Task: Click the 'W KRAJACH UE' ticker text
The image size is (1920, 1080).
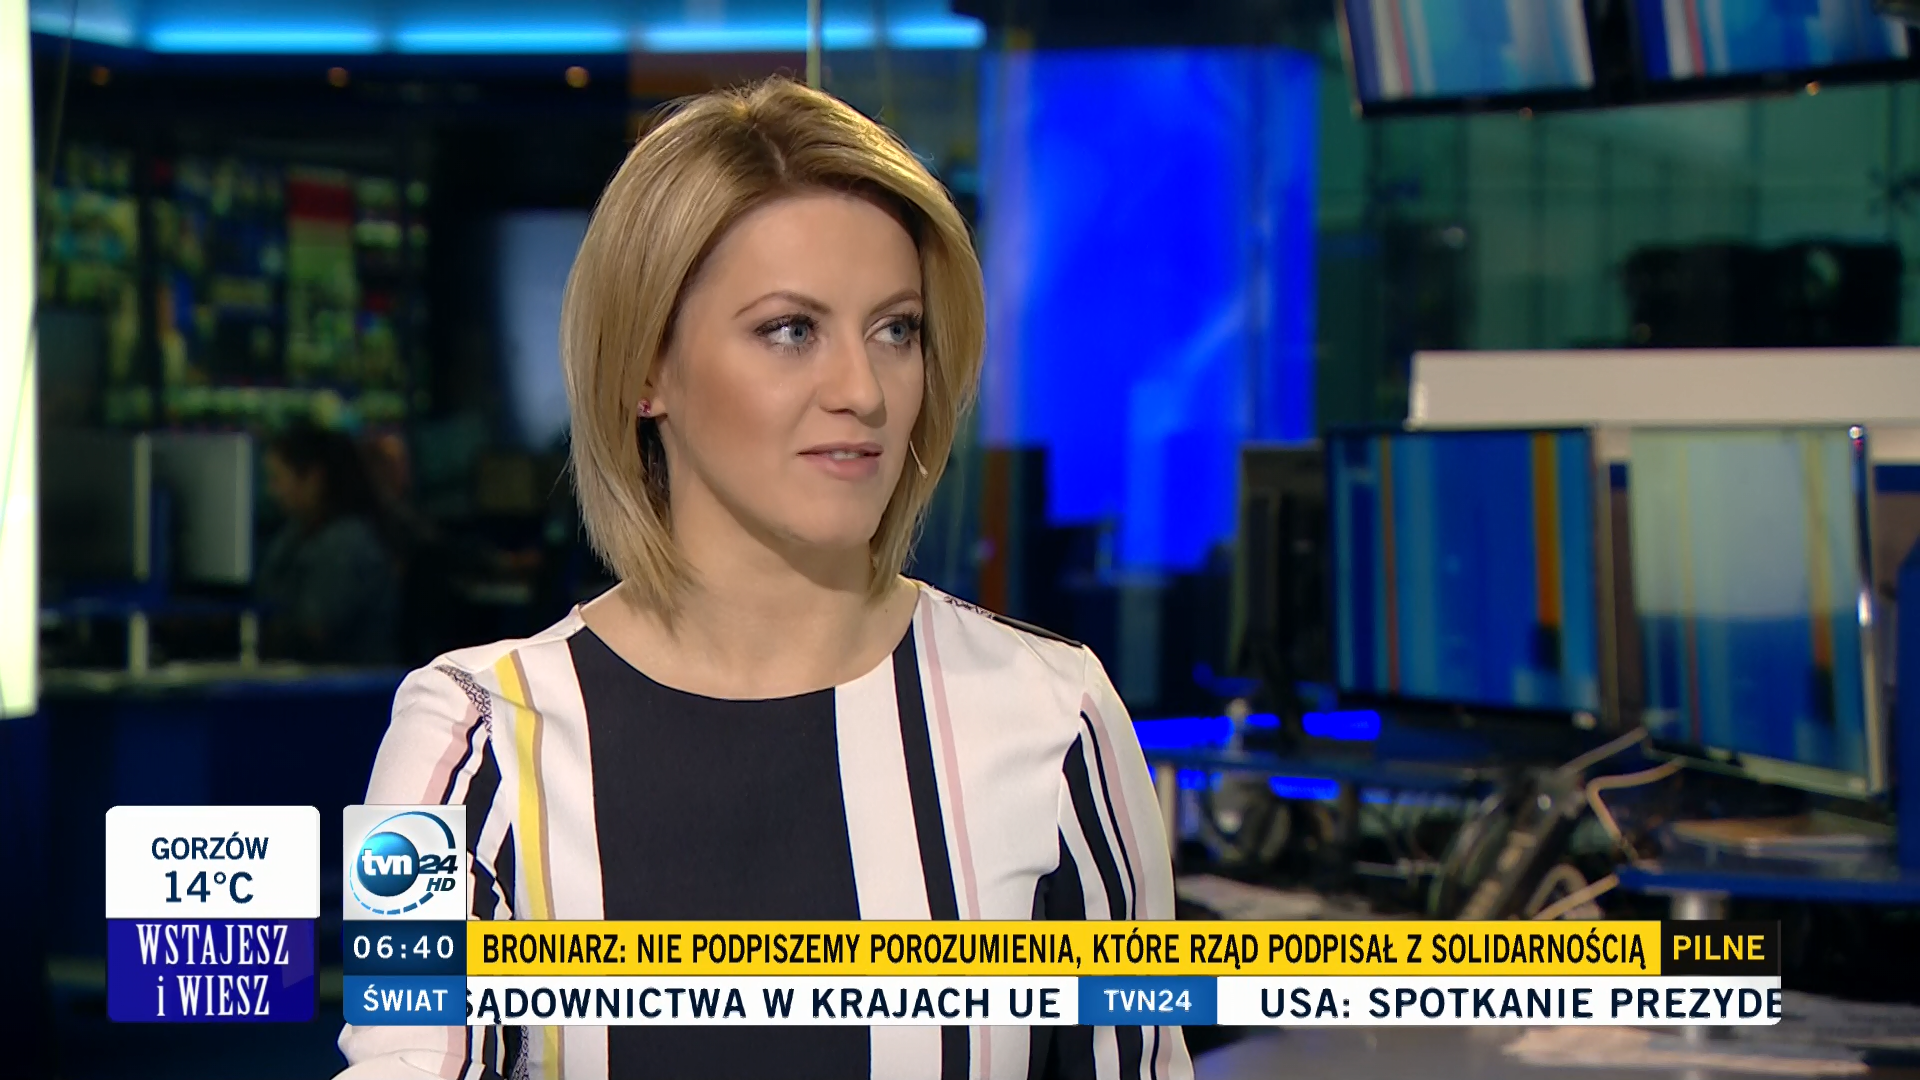Action: 911,1003
